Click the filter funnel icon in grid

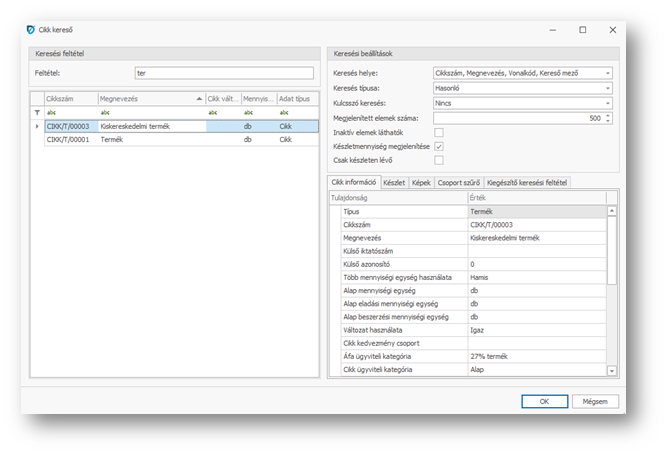[x=38, y=113]
